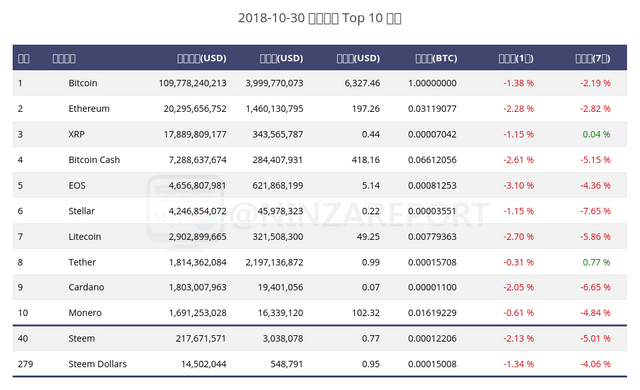Select XRP 7-day change 0.04 %

point(596,134)
